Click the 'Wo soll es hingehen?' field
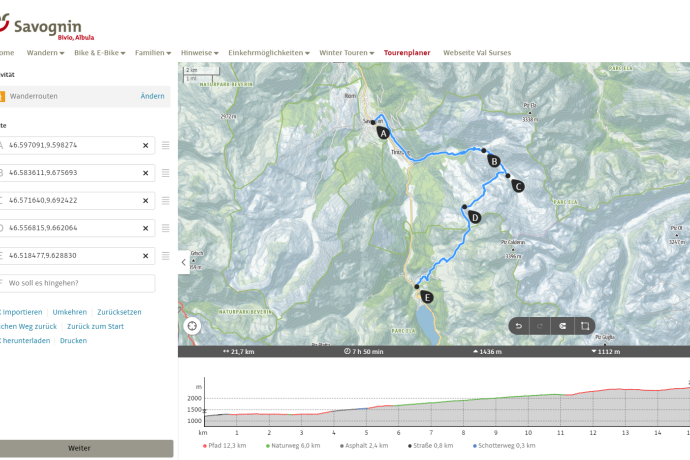690x460 pixels. pos(80,283)
